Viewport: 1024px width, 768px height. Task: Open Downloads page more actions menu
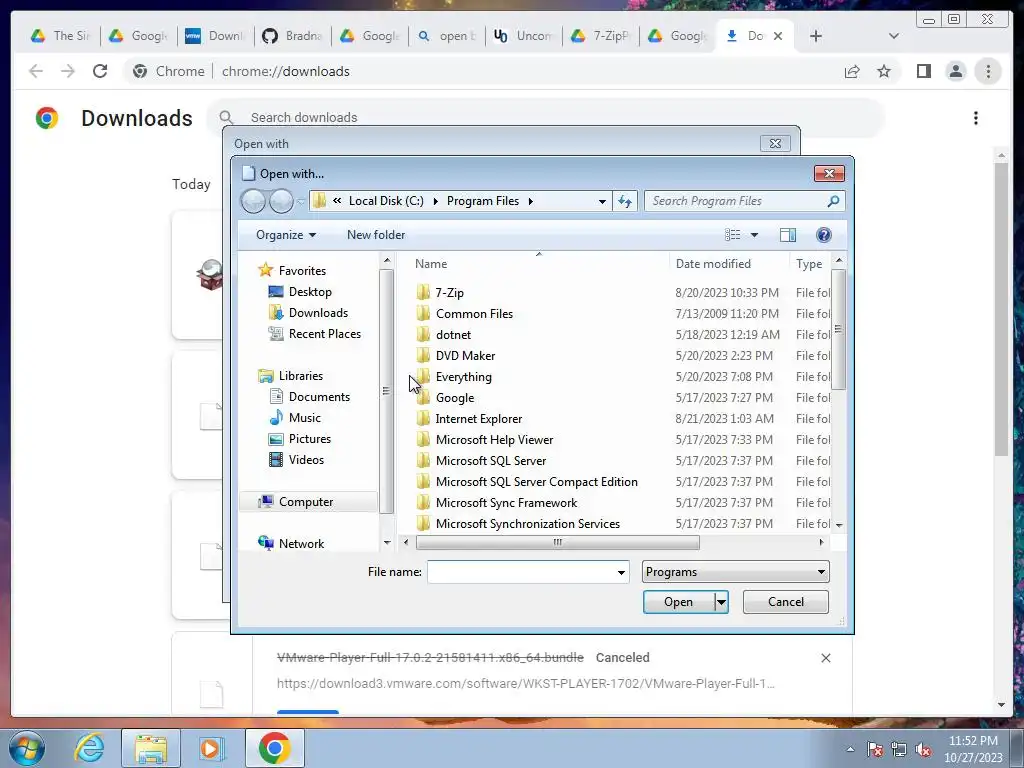976,118
